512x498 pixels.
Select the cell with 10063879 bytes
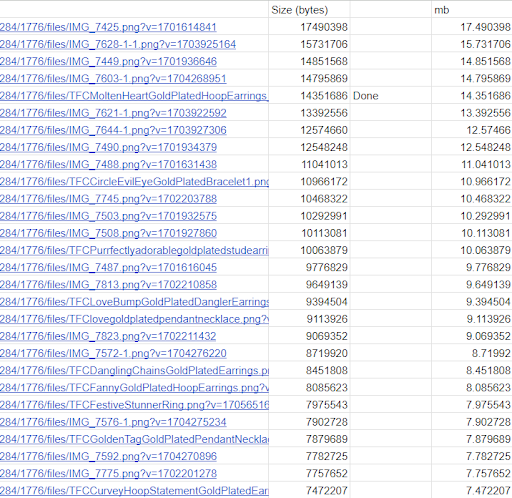coord(309,250)
